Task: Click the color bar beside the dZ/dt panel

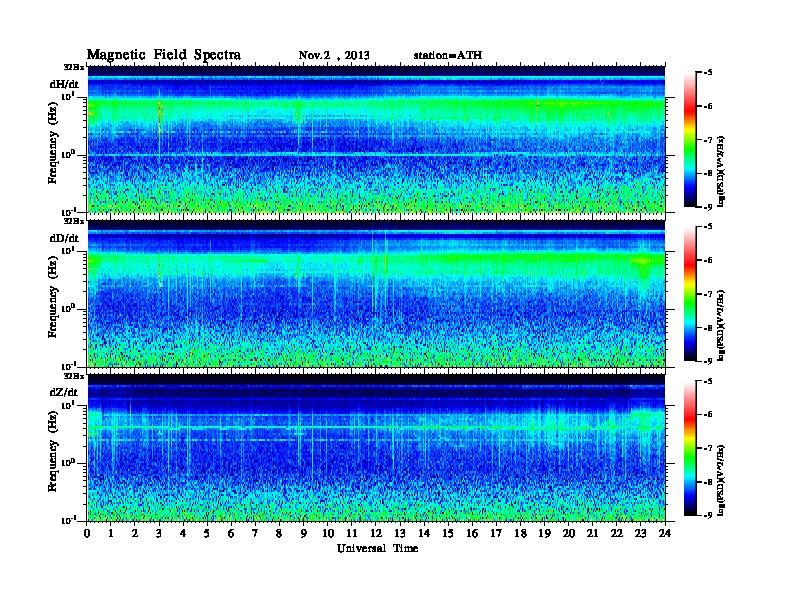Action: 690,447
